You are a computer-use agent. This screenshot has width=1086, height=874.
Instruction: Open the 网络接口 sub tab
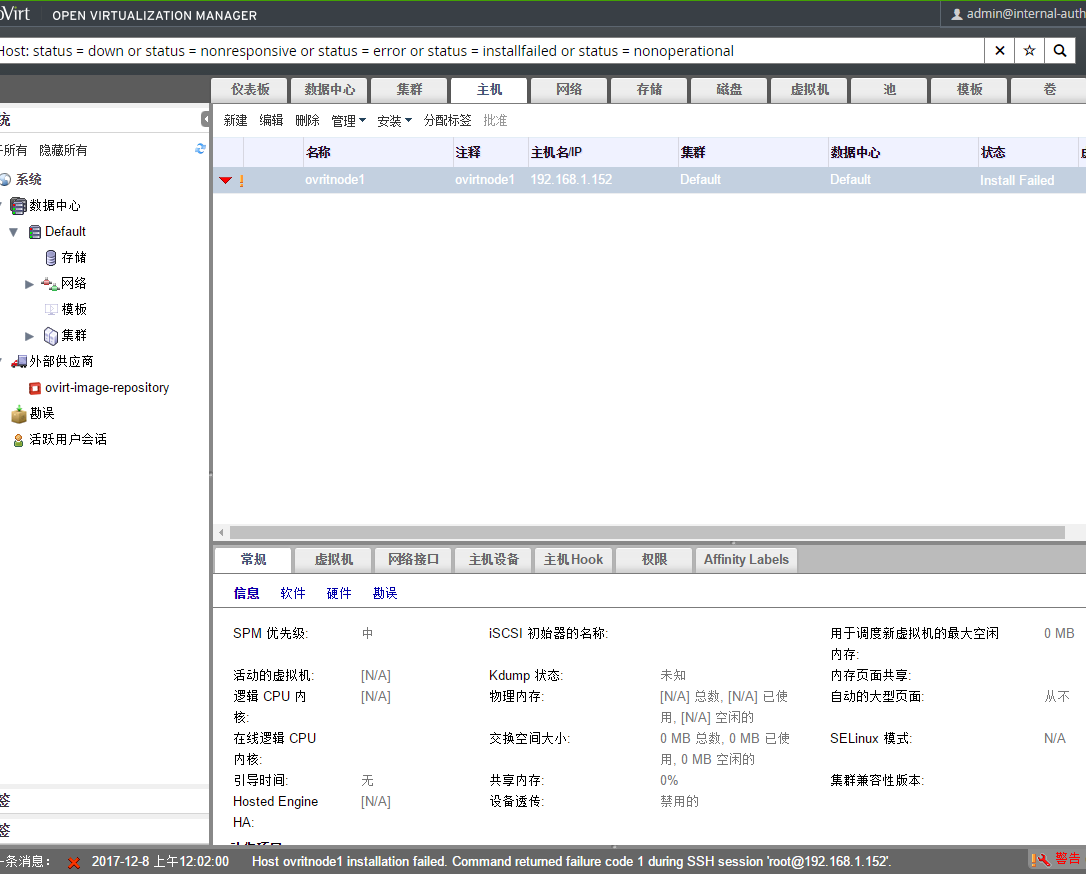click(x=413, y=560)
